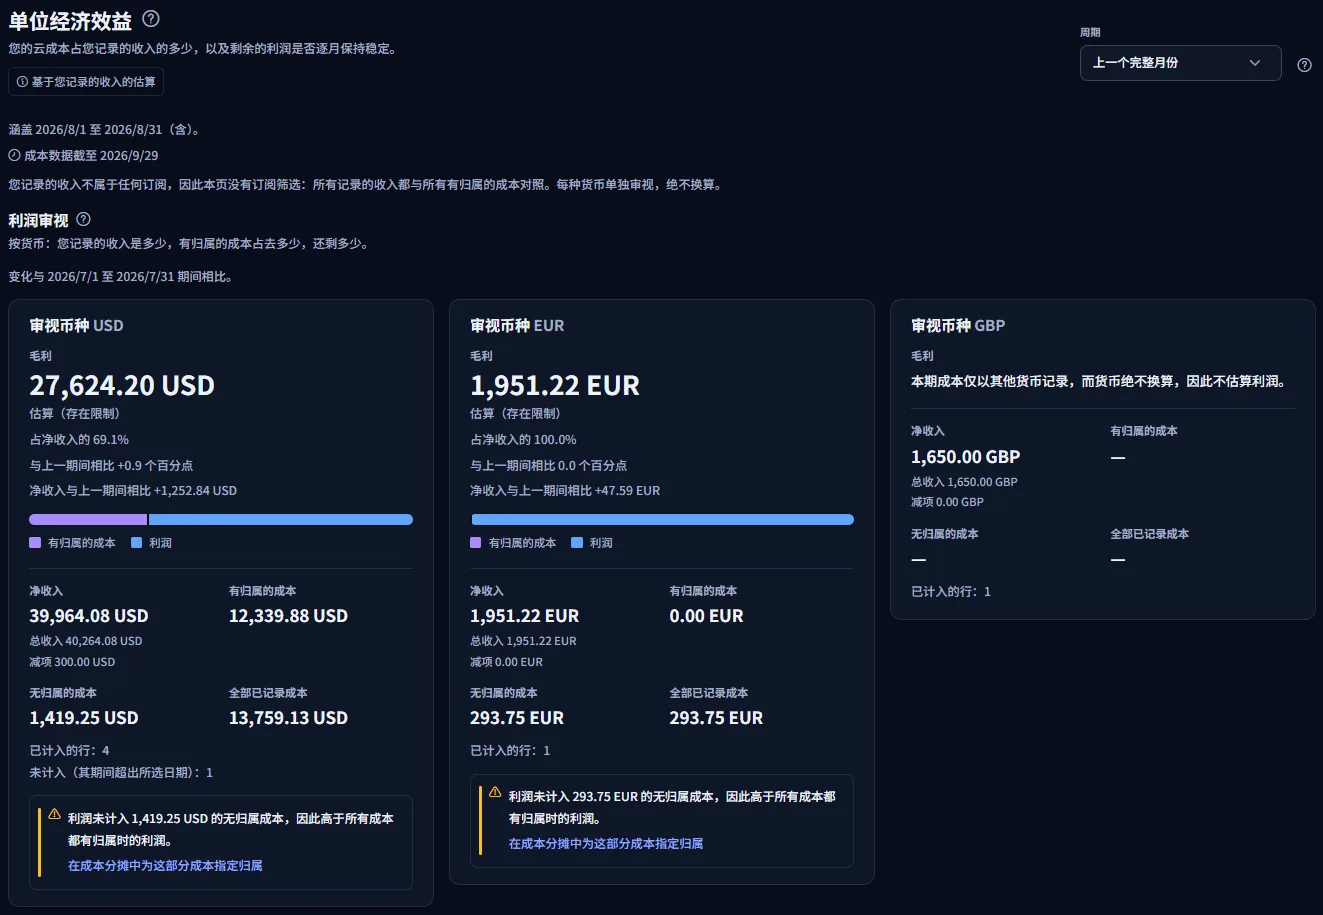Click 减项 300.00 USD line

72,662
